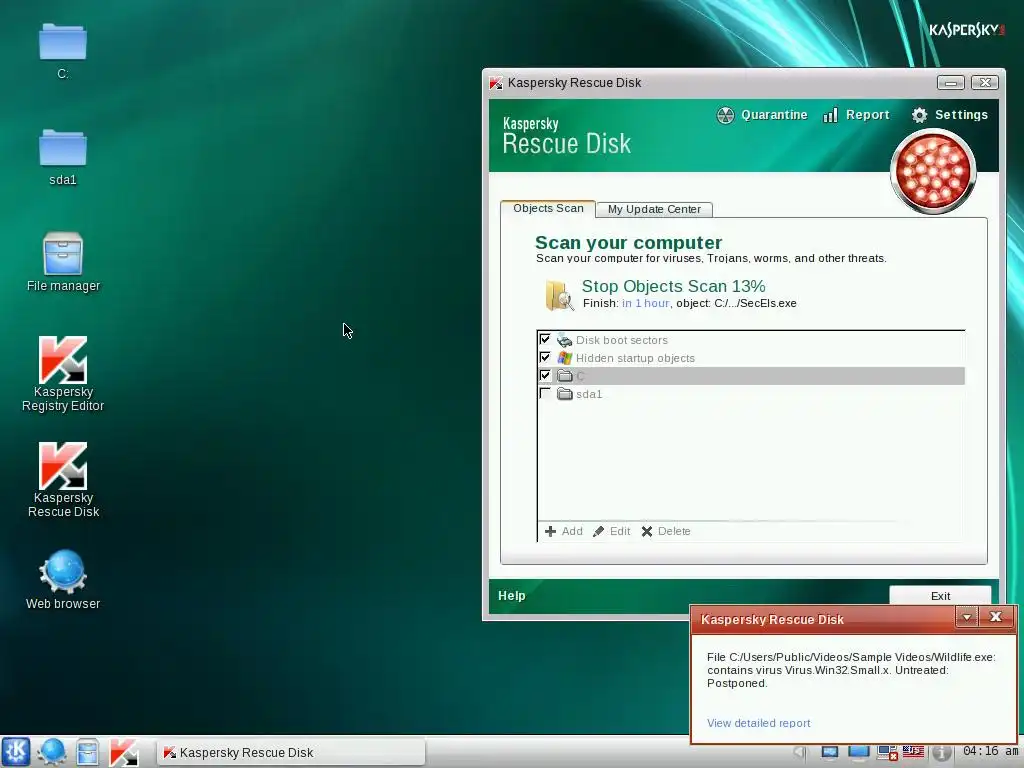This screenshot has width=1024, height=768.
Task: Click the tray hidden icons arrow
Action: (799, 752)
